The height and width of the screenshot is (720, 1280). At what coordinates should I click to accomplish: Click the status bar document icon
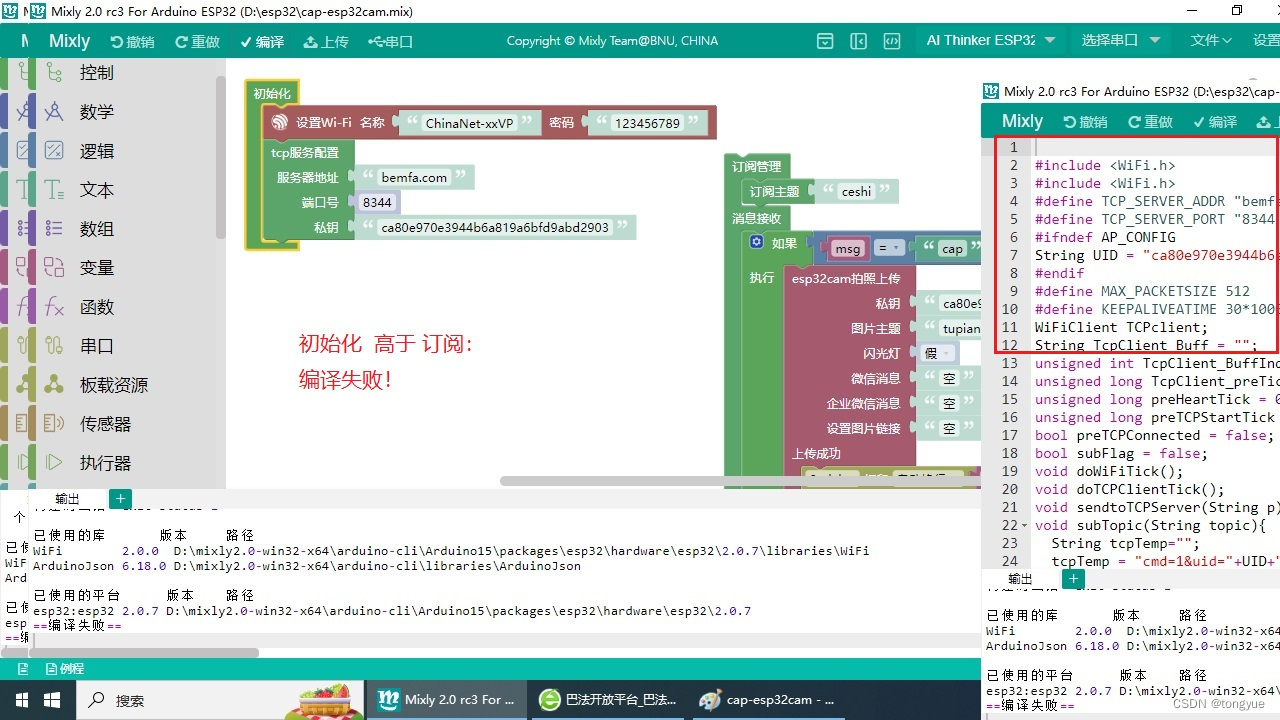(x=22, y=669)
